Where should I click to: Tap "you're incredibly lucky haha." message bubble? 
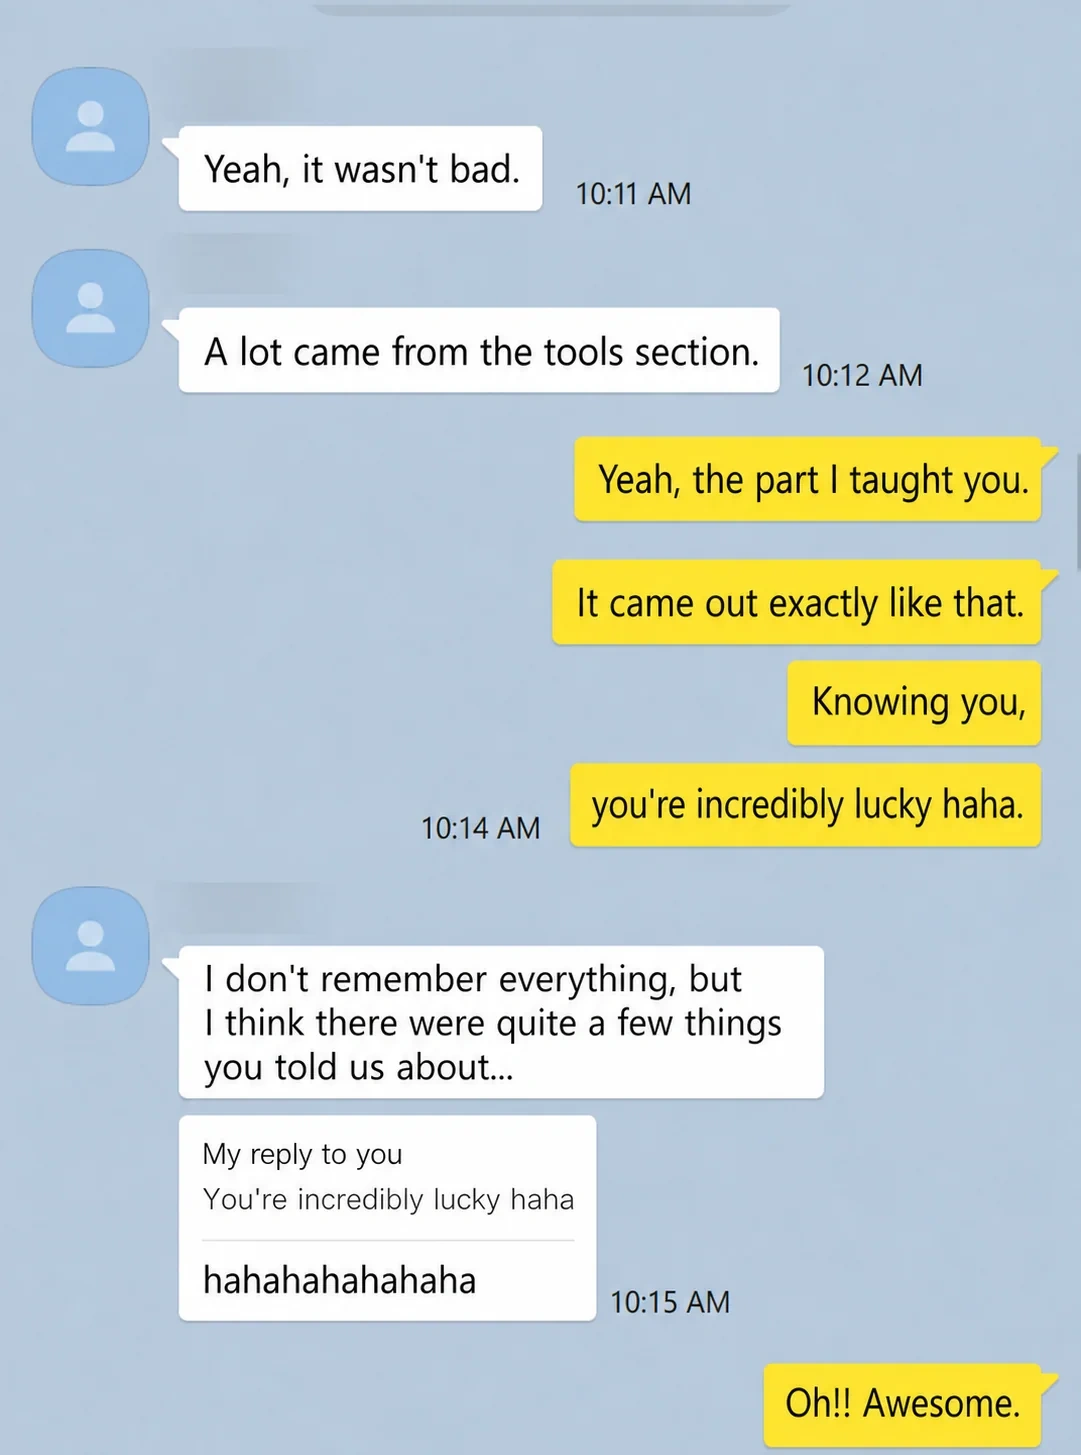pos(806,806)
